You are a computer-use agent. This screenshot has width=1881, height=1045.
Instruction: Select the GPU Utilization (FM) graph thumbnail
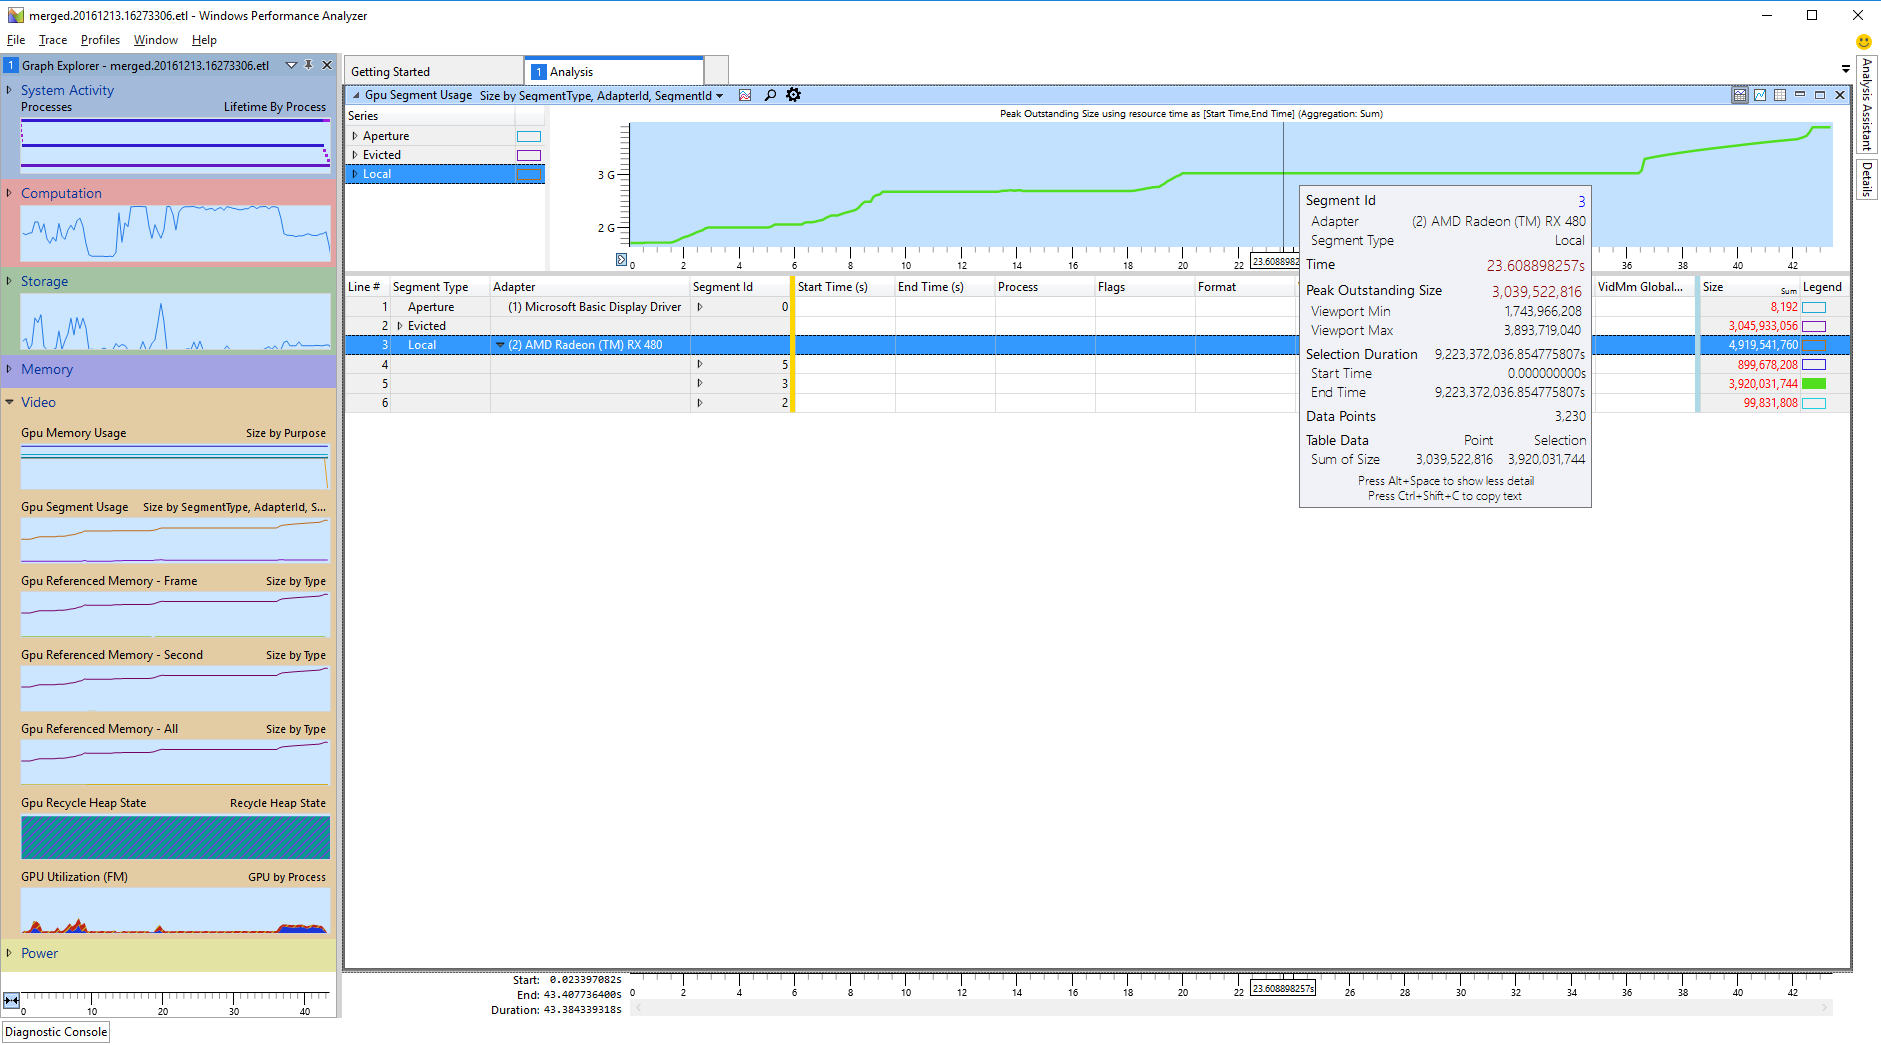pyautogui.click(x=175, y=911)
